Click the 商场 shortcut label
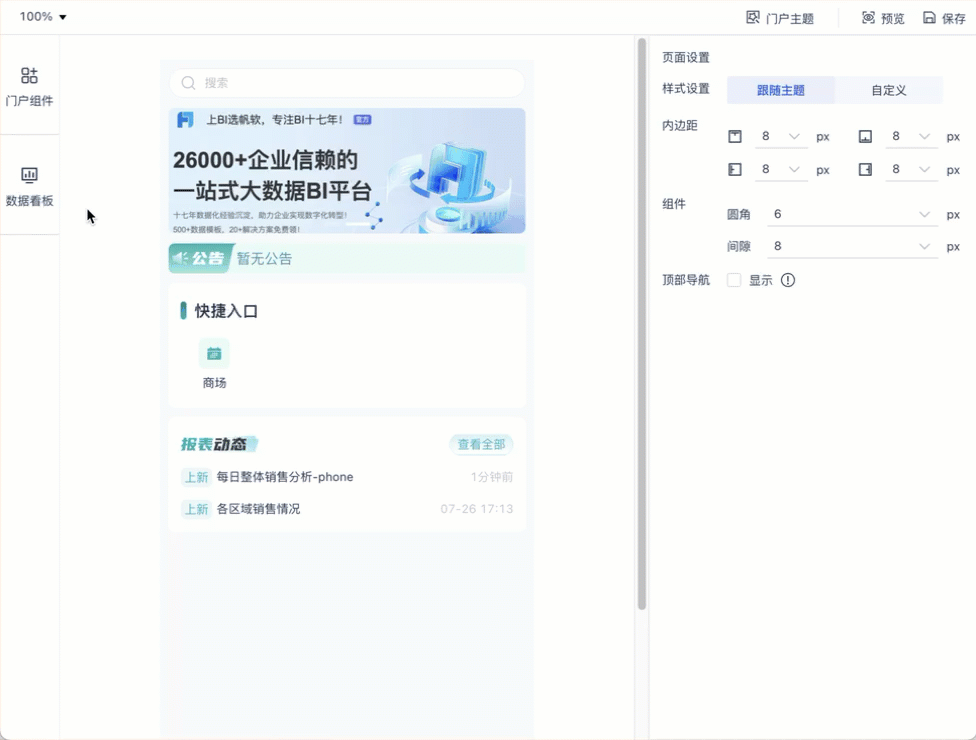Image resolution: width=976 pixels, height=740 pixels. [x=214, y=383]
